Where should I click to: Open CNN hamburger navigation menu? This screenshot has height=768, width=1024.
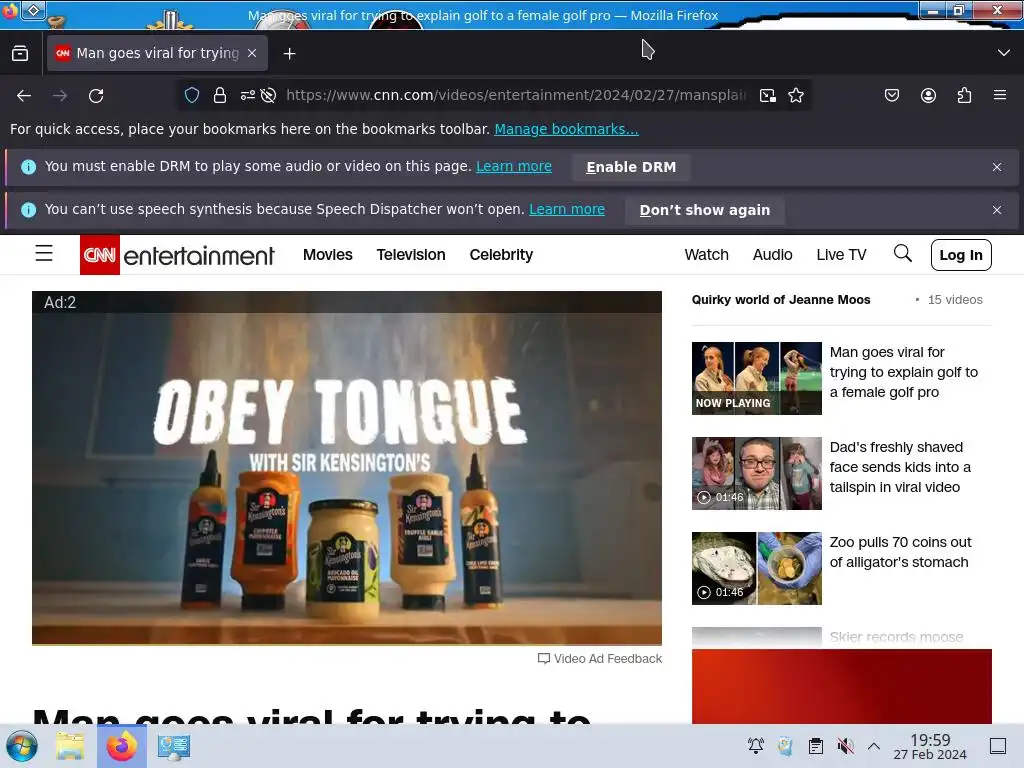pyautogui.click(x=44, y=253)
